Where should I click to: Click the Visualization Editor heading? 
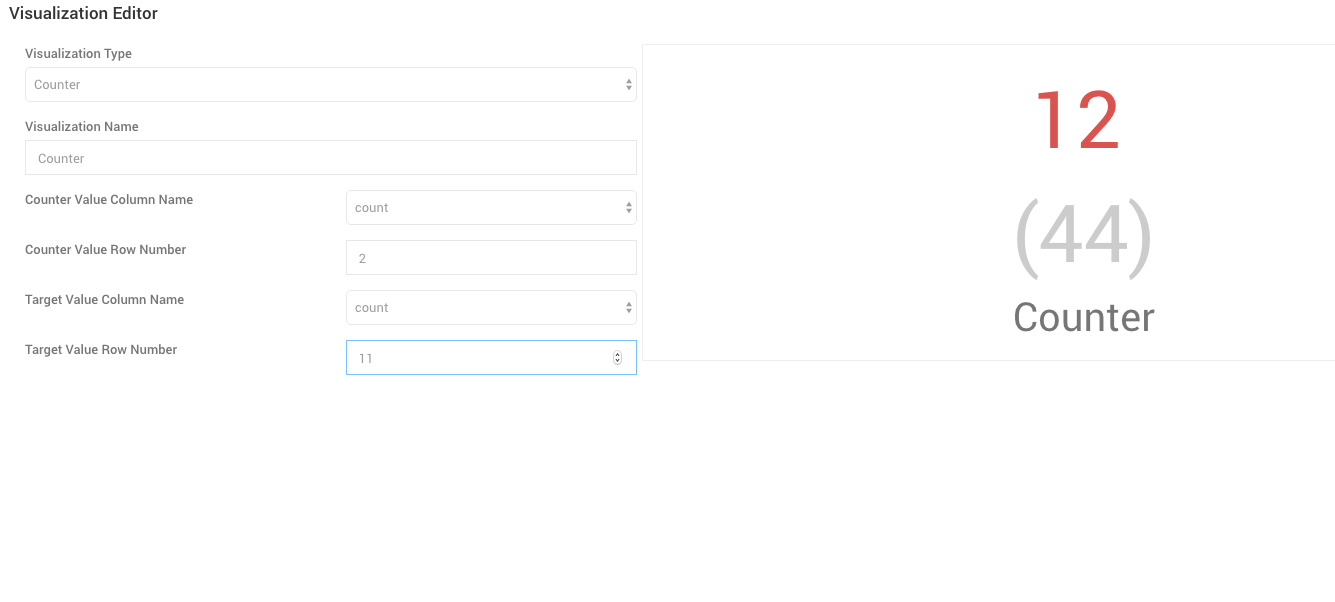[83, 14]
